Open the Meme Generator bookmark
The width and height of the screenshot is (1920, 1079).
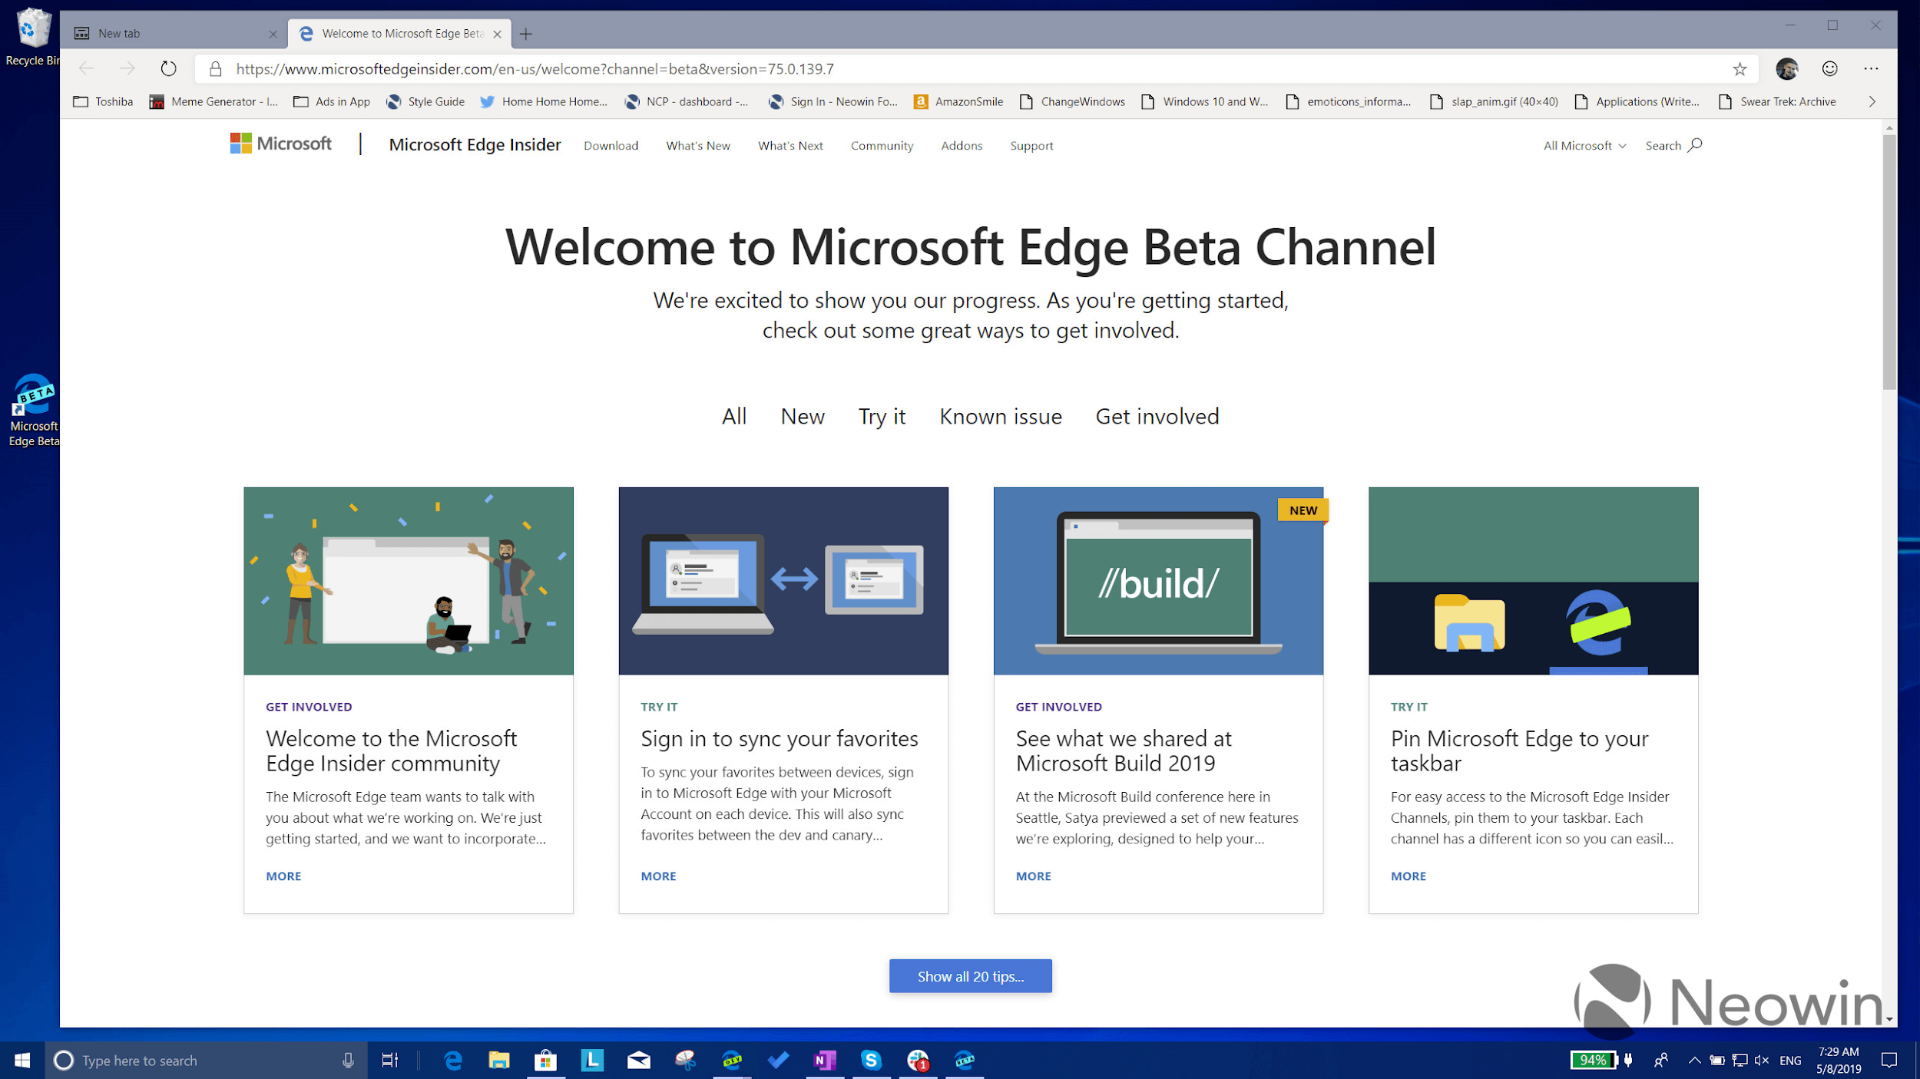point(214,102)
